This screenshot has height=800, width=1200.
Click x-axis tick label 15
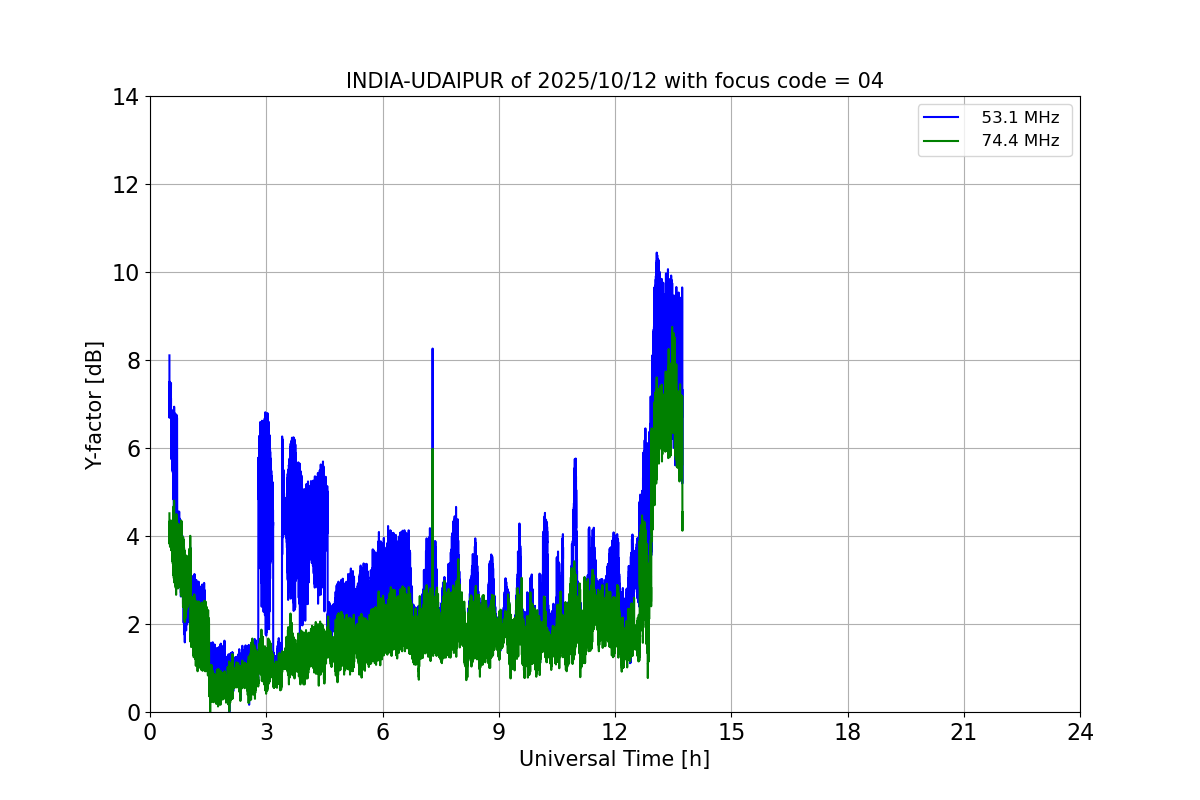[731, 733]
